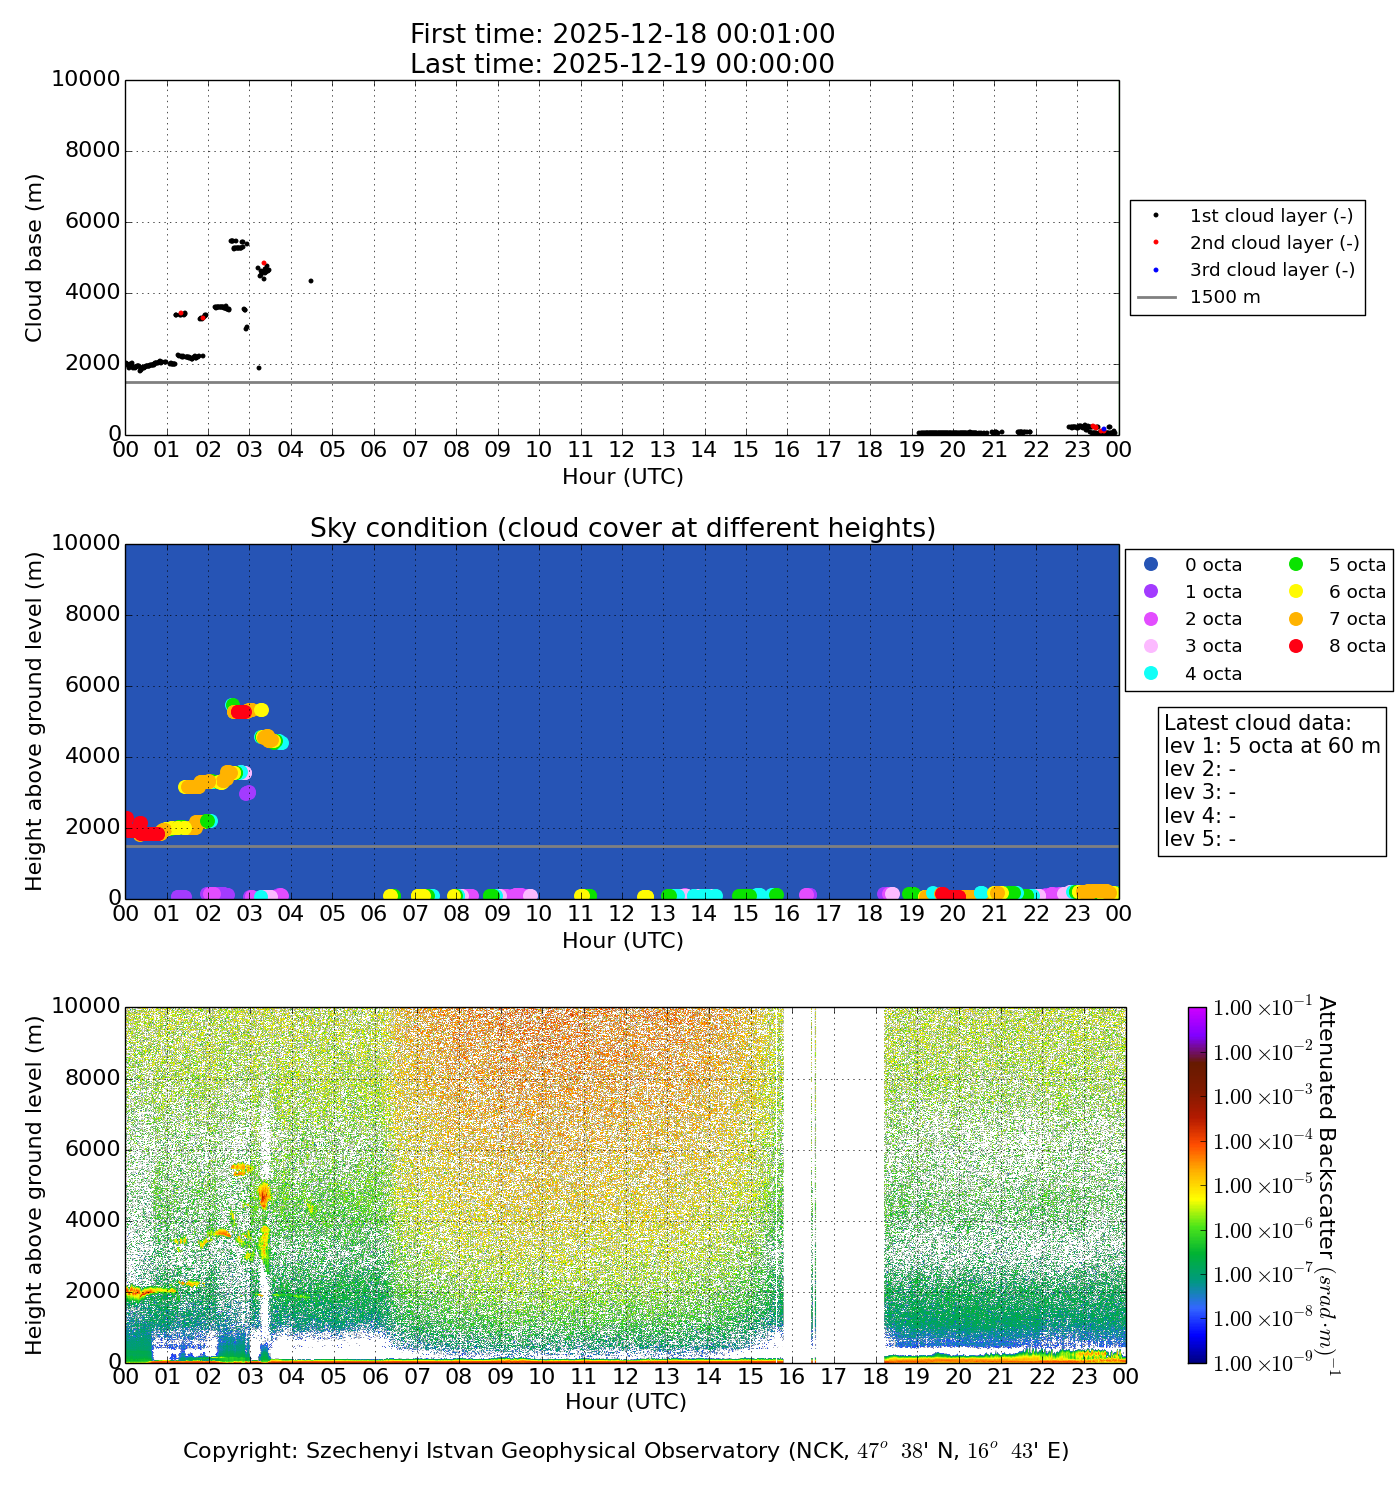Click the First time timestamp header
The height and width of the screenshot is (1500, 1400).
coord(622,34)
